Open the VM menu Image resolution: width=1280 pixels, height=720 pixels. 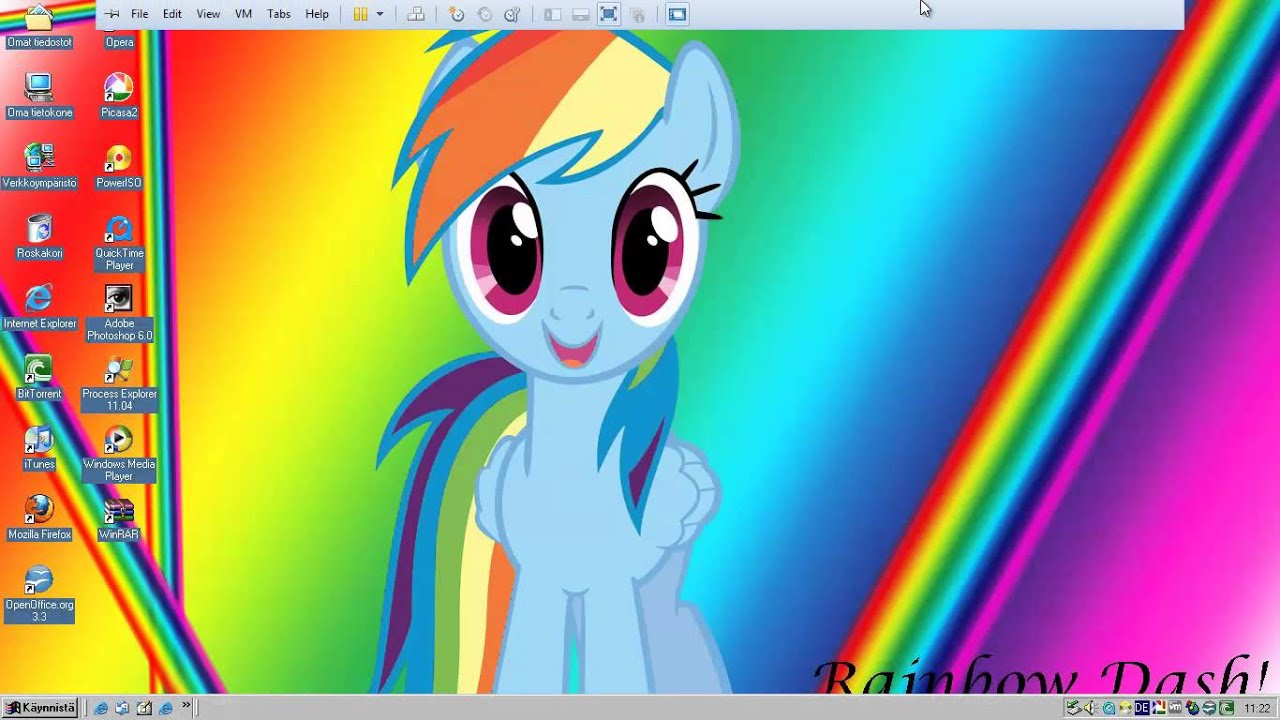(x=243, y=14)
